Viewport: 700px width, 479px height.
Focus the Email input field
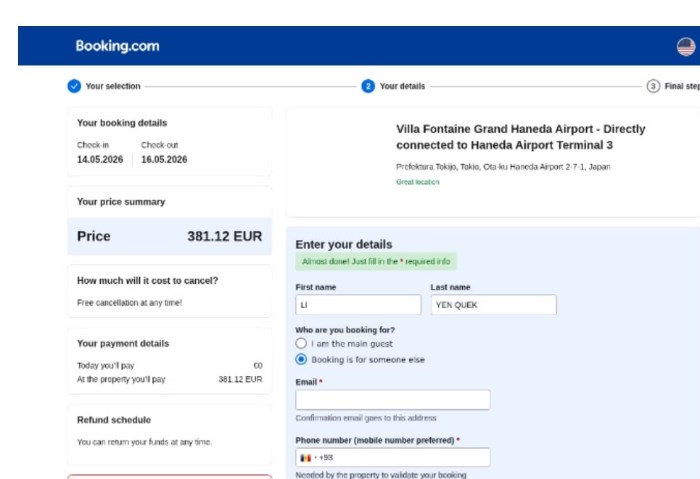[393, 400]
